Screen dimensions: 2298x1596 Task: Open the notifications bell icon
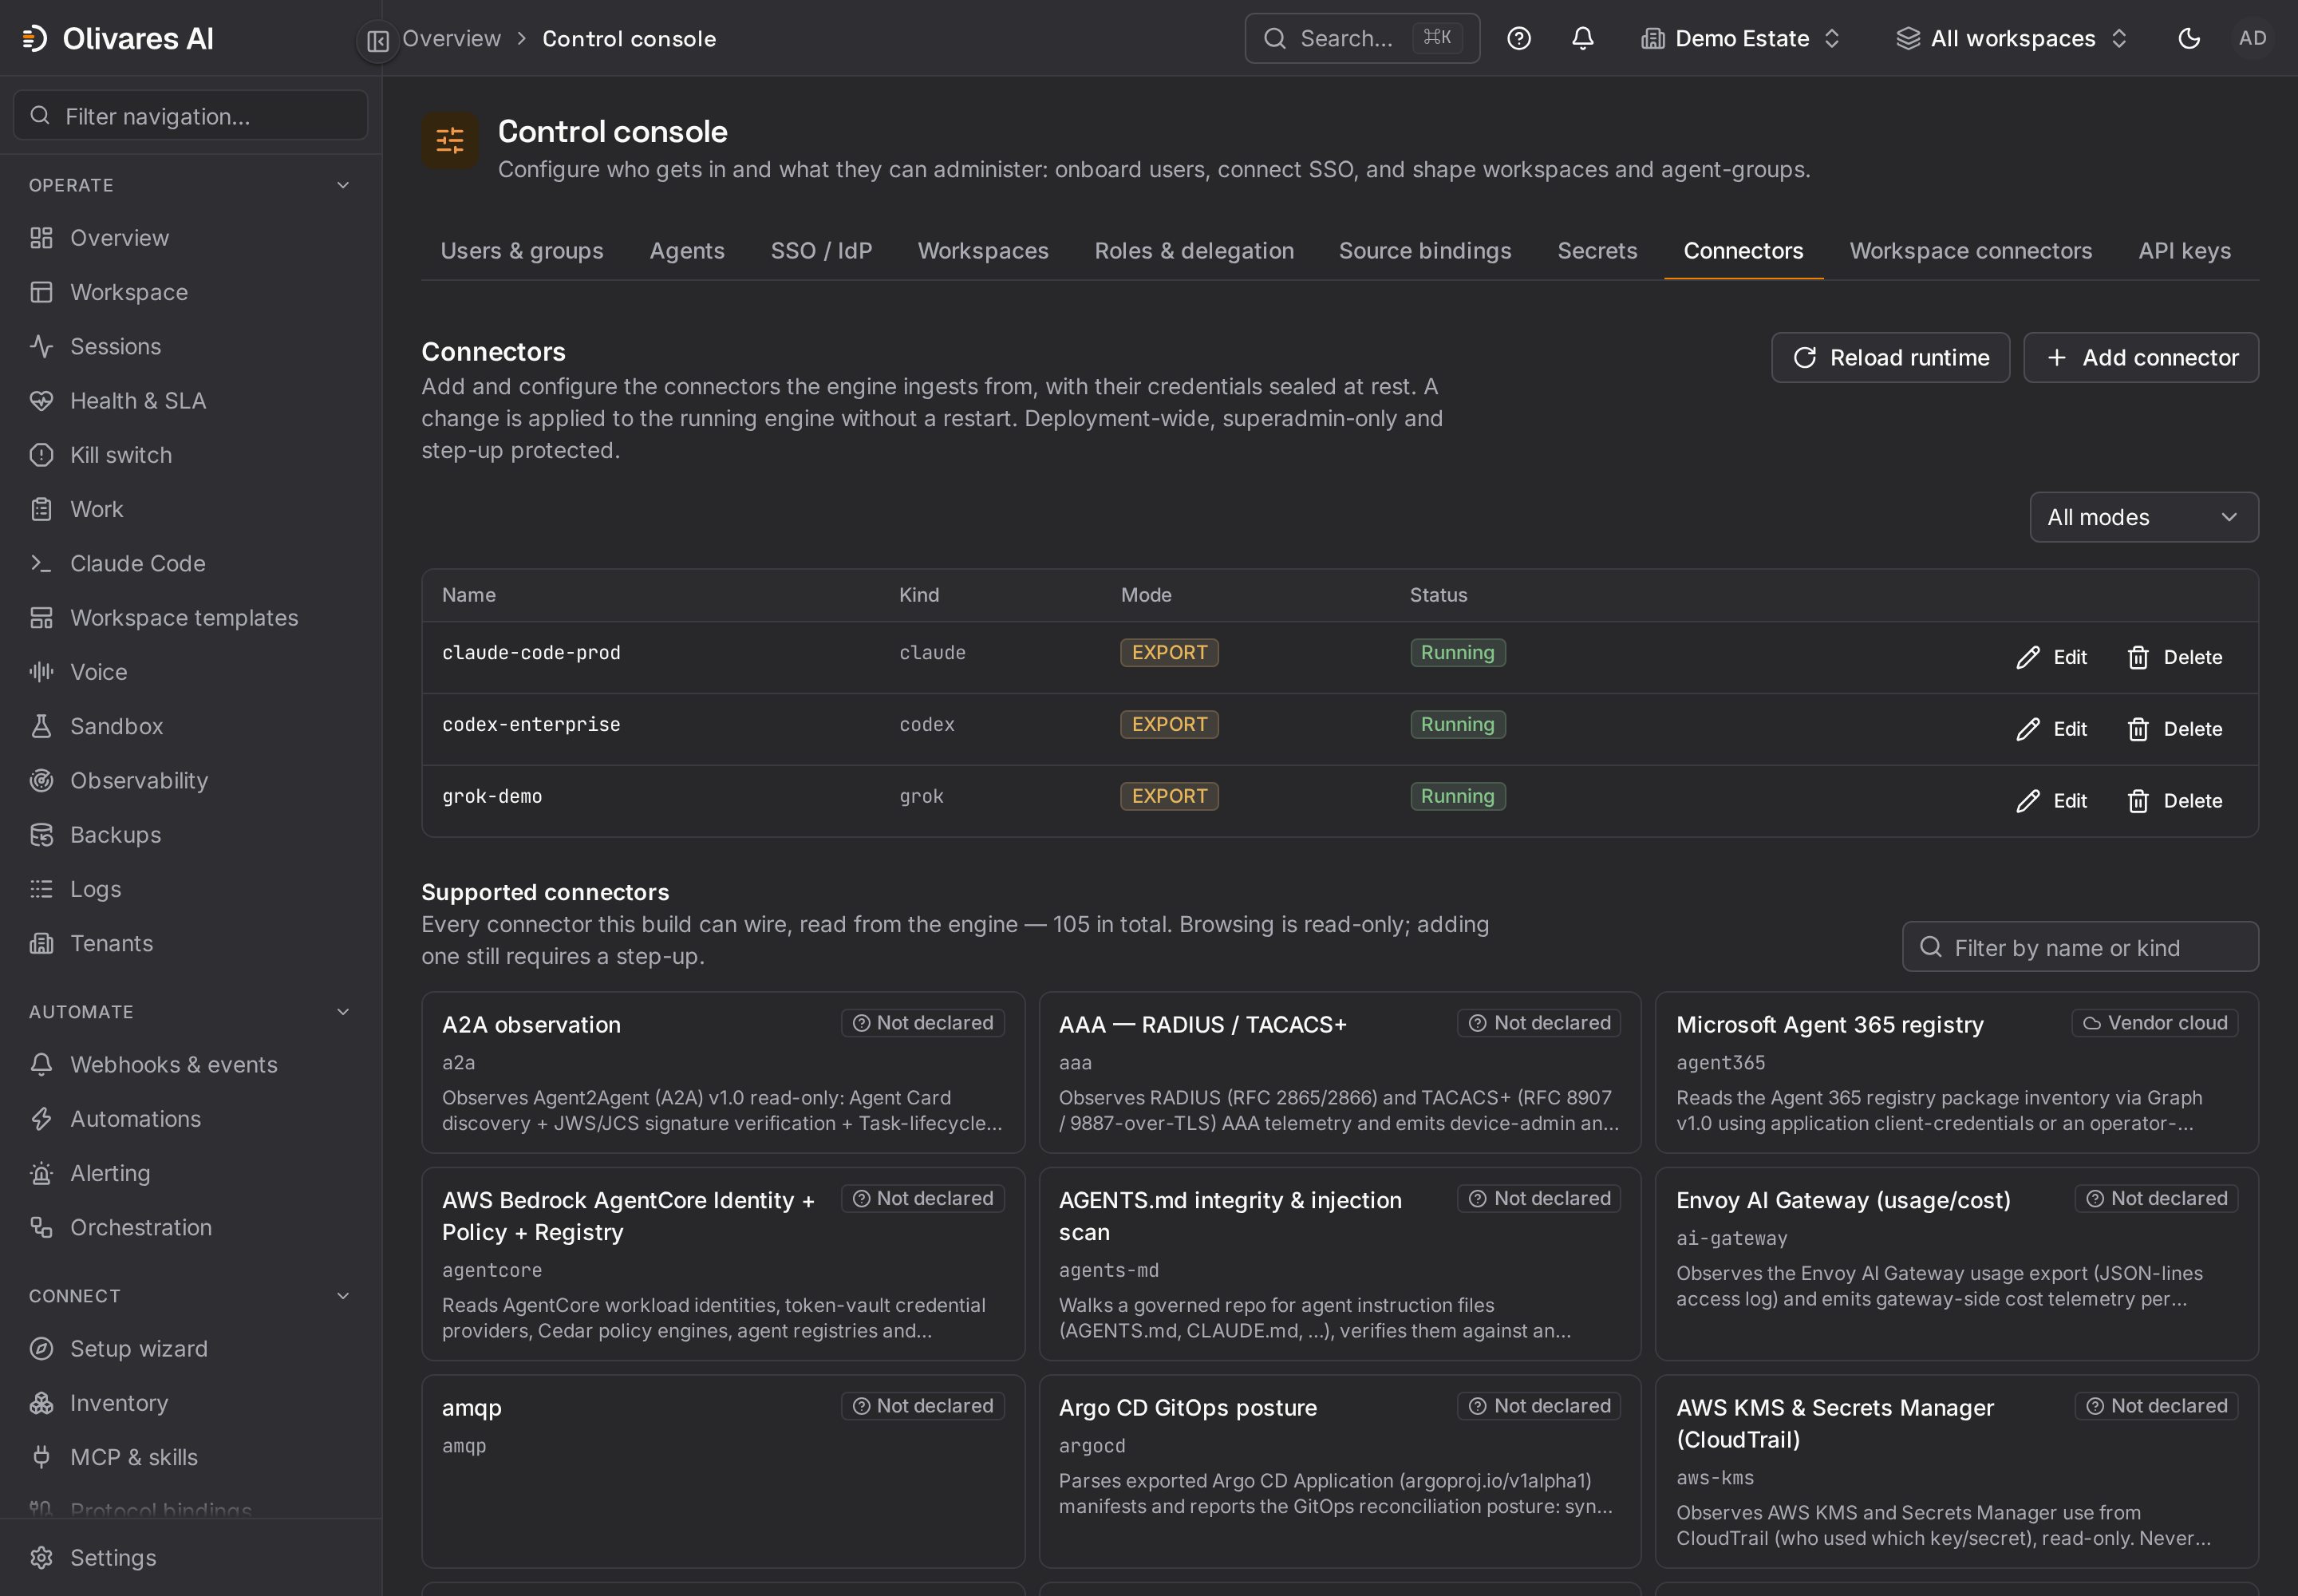point(1582,38)
